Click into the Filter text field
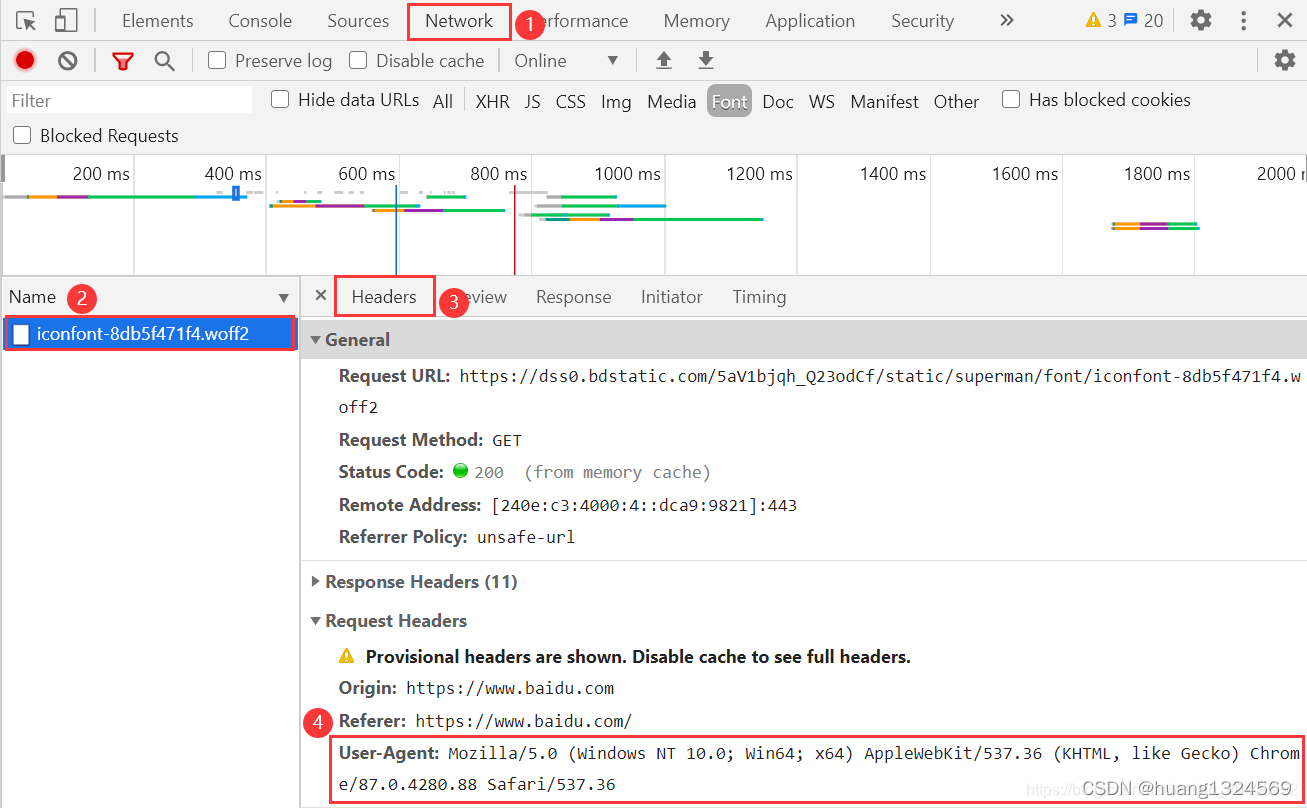The width and height of the screenshot is (1307, 808). click(x=130, y=100)
